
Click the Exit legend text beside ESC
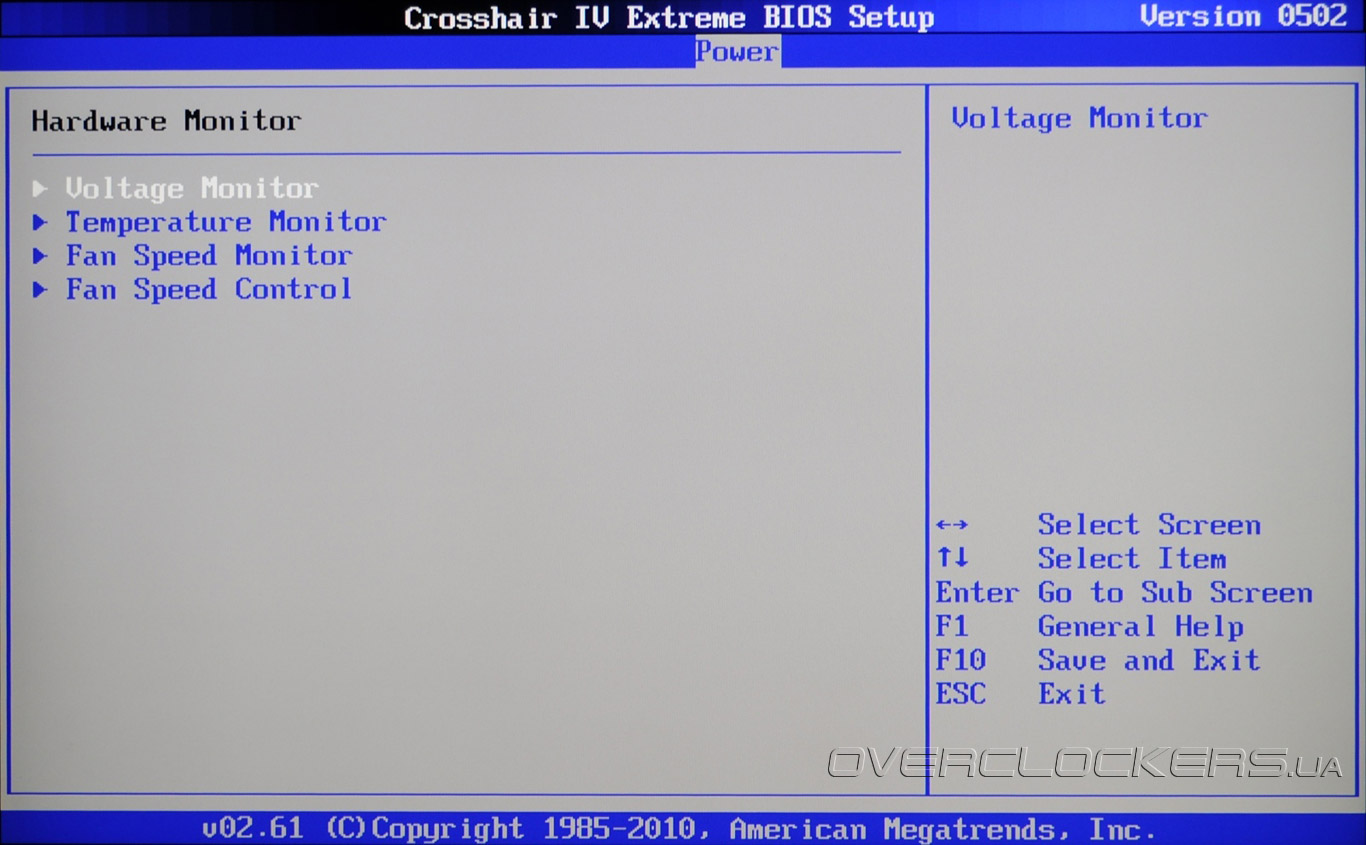tap(1072, 694)
